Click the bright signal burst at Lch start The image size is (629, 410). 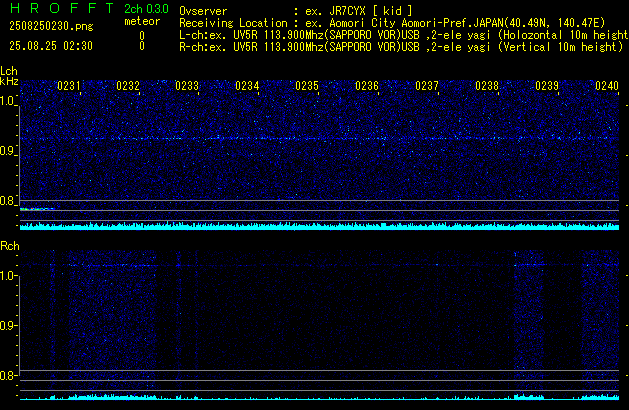point(37,209)
